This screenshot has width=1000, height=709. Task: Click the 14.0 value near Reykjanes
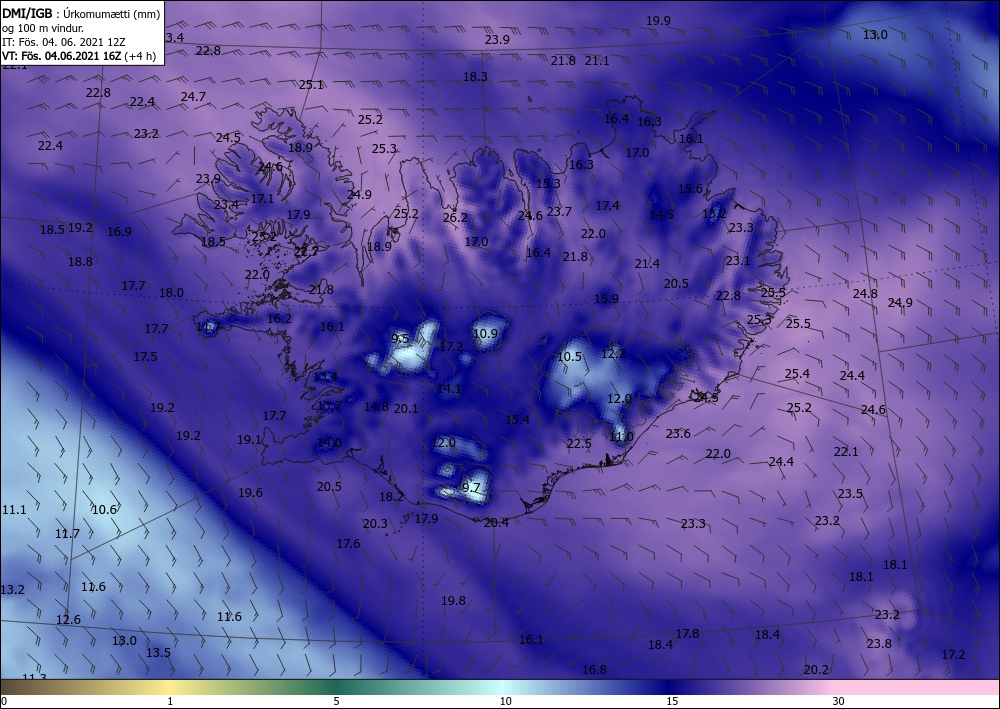click(329, 442)
